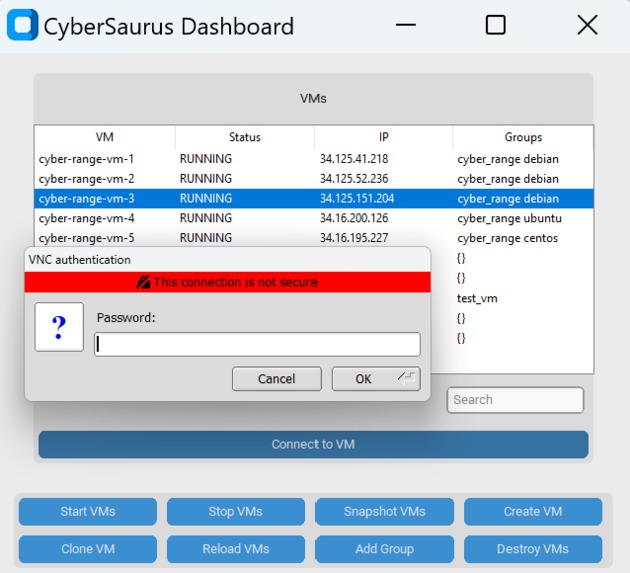Screen dimensions: 630x573
Task: Click Reload VMs button
Action: pyautogui.click(x=236, y=549)
